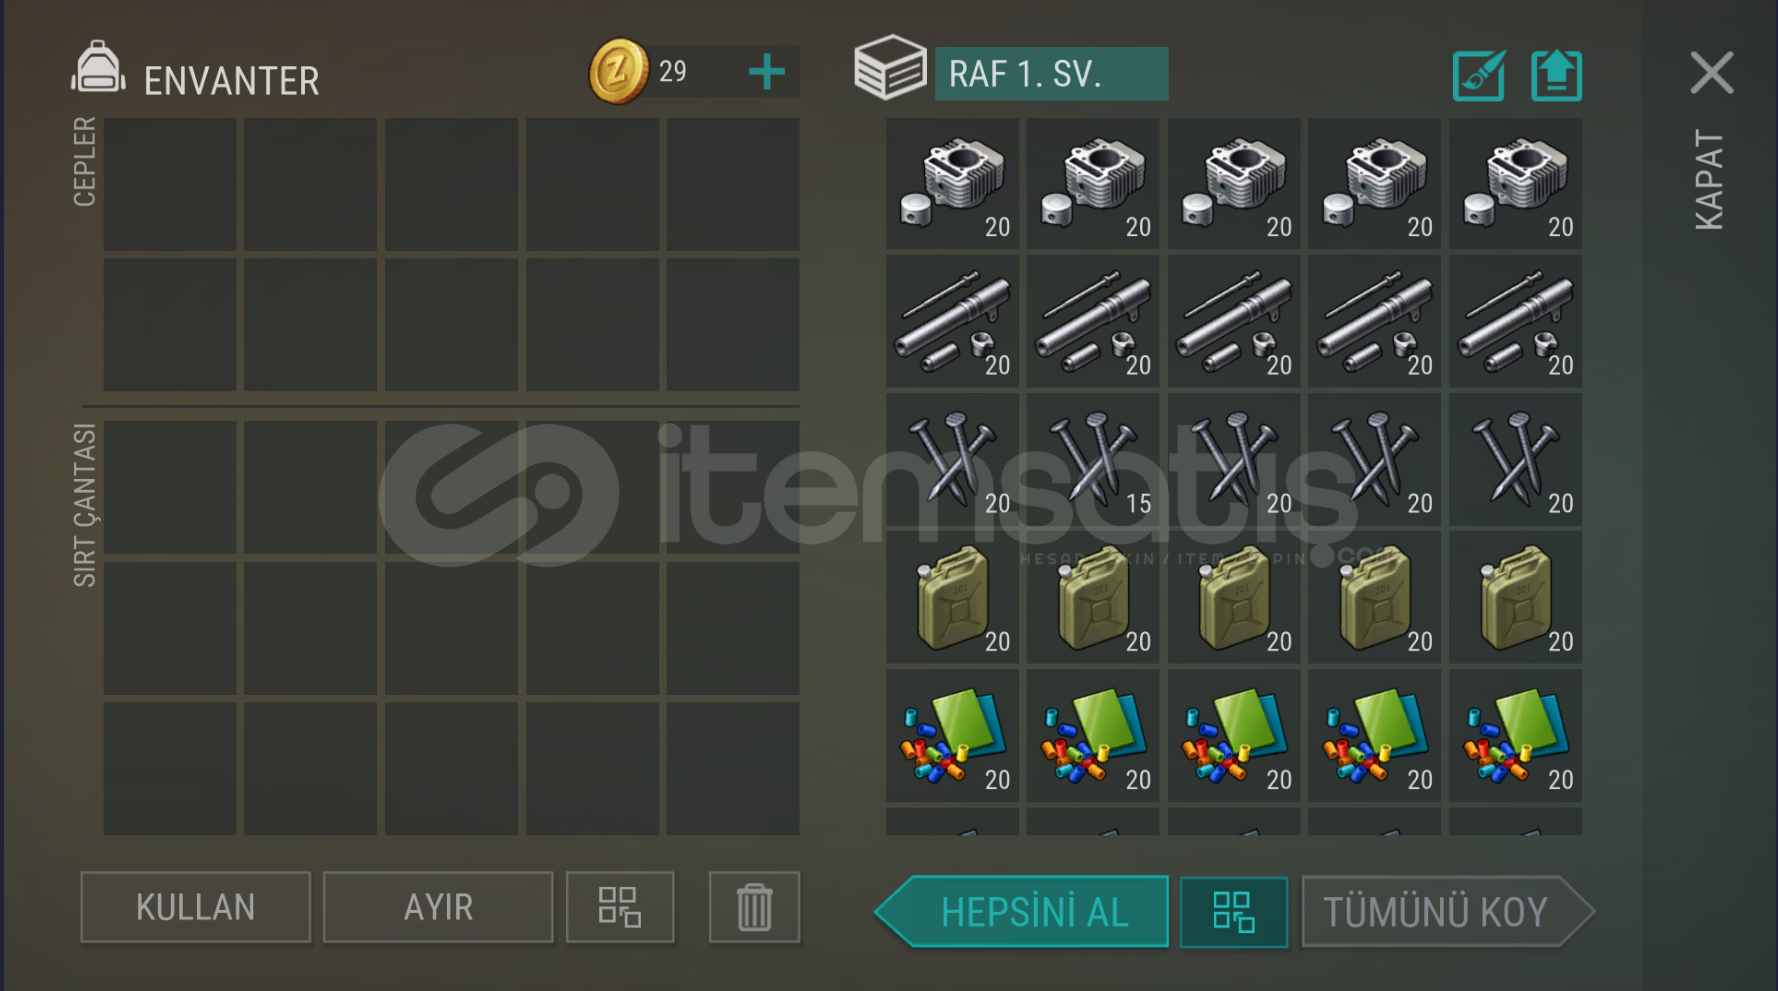The image size is (1778, 991).
Task: Select the last wiring stack
Action: (x=1516, y=736)
